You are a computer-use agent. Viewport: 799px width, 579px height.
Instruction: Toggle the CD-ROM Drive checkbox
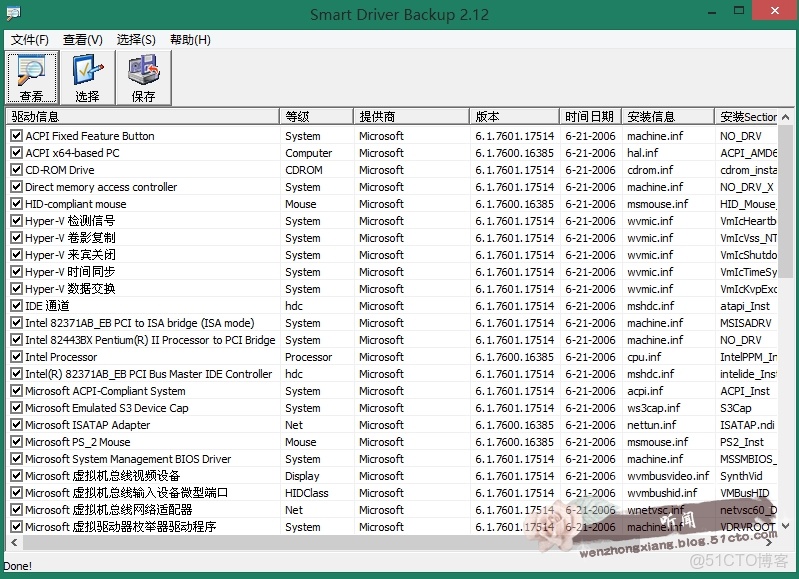[16, 170]
